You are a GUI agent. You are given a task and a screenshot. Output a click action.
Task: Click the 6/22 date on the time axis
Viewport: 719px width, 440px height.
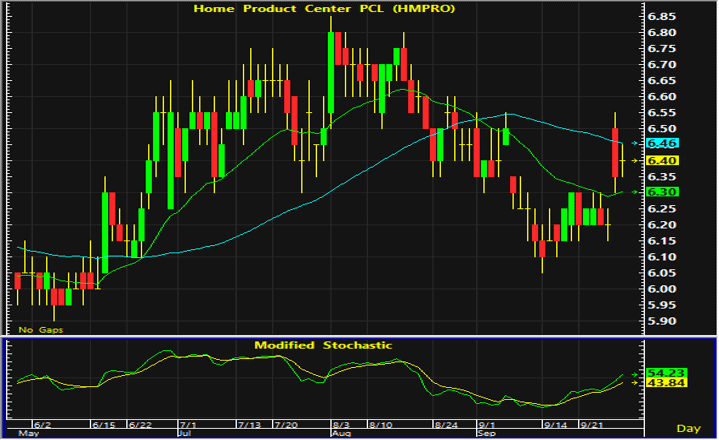click(x=140, y=425)
